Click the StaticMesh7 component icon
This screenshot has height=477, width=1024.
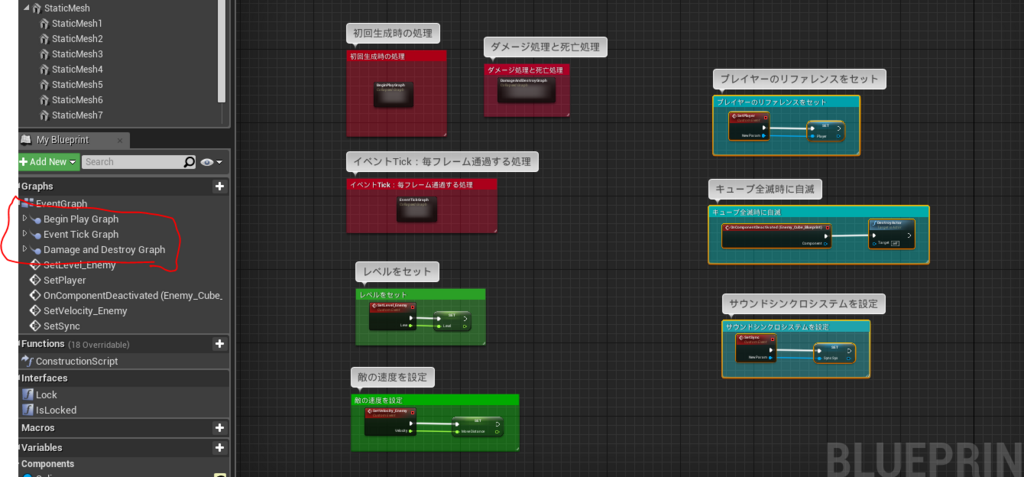(44, 116)
